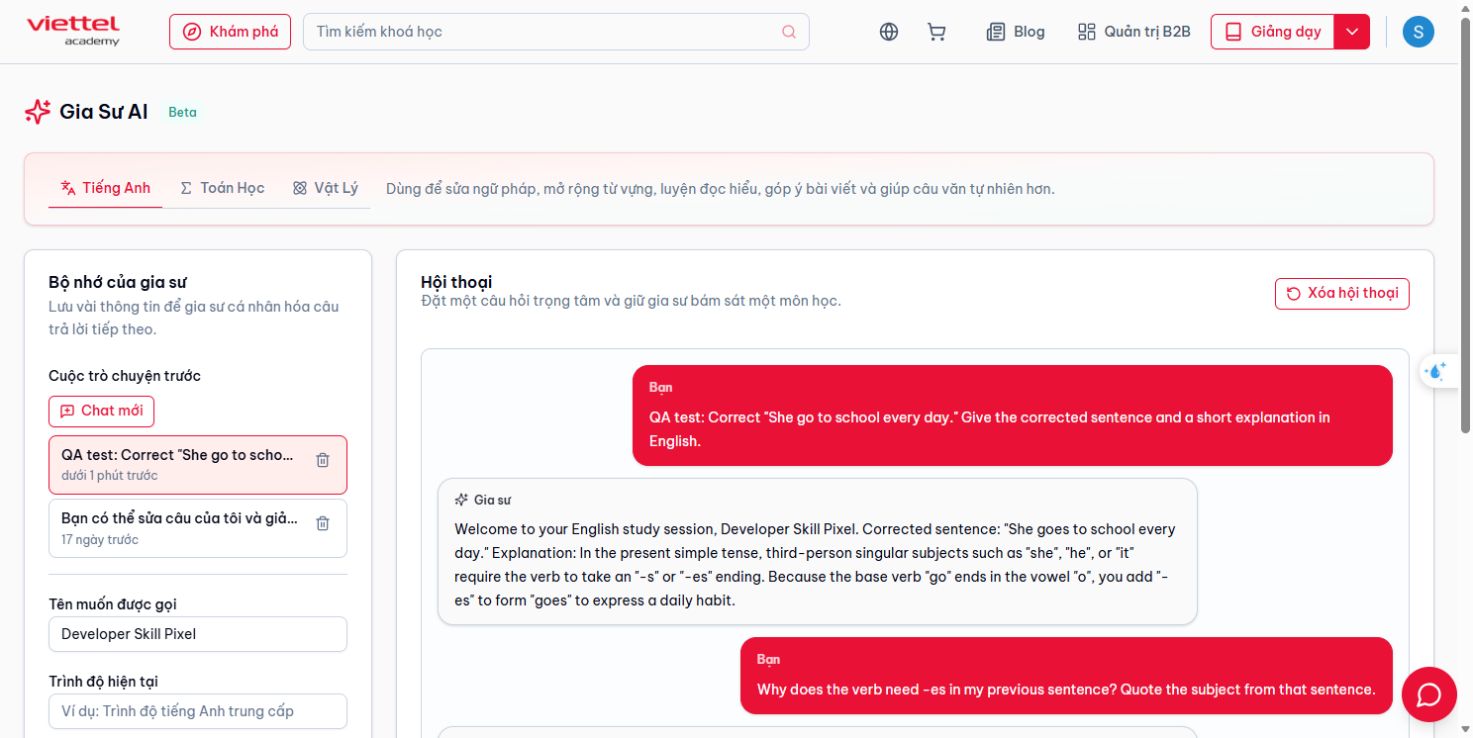Open the conversation from 17 ngày trước

click(198, 528)
